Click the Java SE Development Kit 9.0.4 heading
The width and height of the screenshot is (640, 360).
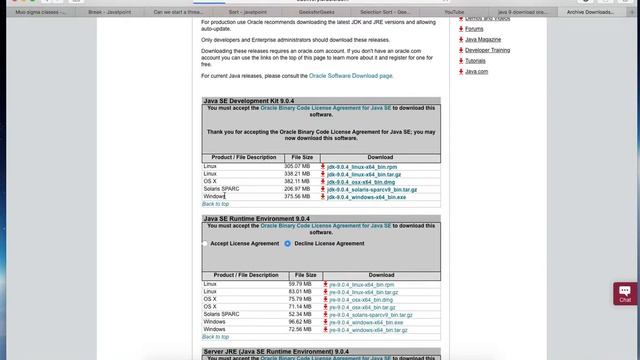click(249, 101)
